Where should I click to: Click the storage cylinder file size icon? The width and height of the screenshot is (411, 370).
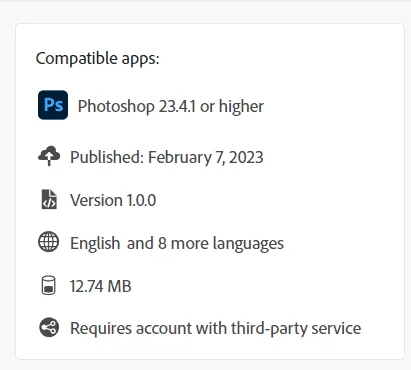click(49, 285)
